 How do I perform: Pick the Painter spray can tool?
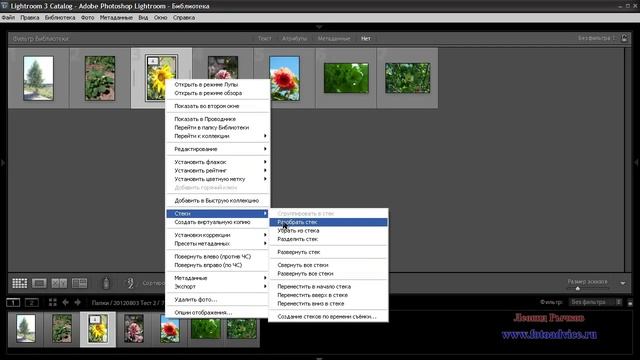(x=106, y=283)
